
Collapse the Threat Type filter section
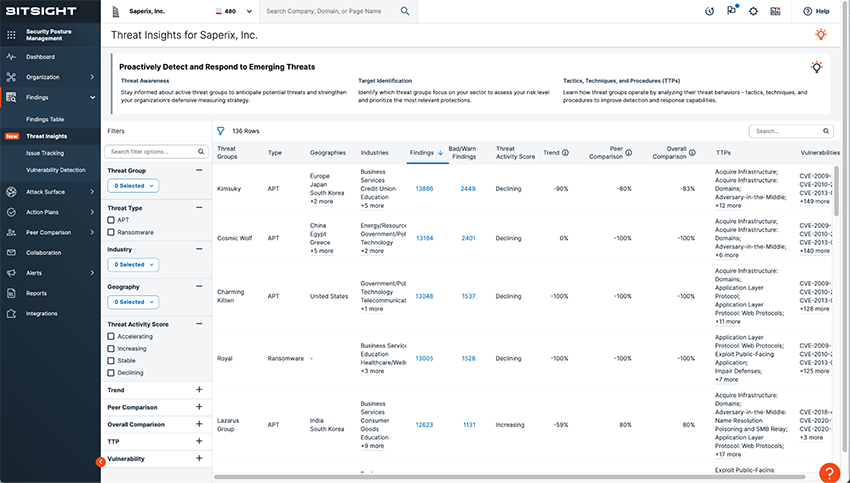pyautogui.click(x=199, y=208)
